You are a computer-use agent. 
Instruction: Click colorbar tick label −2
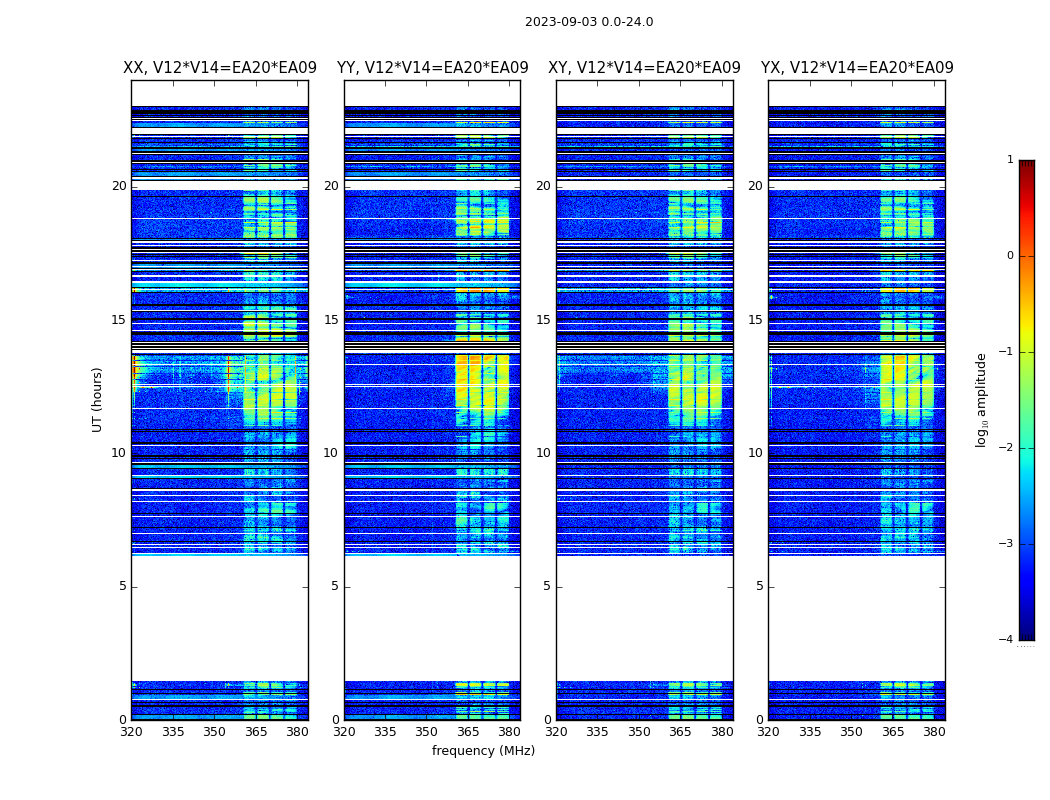click(1006, 447)
